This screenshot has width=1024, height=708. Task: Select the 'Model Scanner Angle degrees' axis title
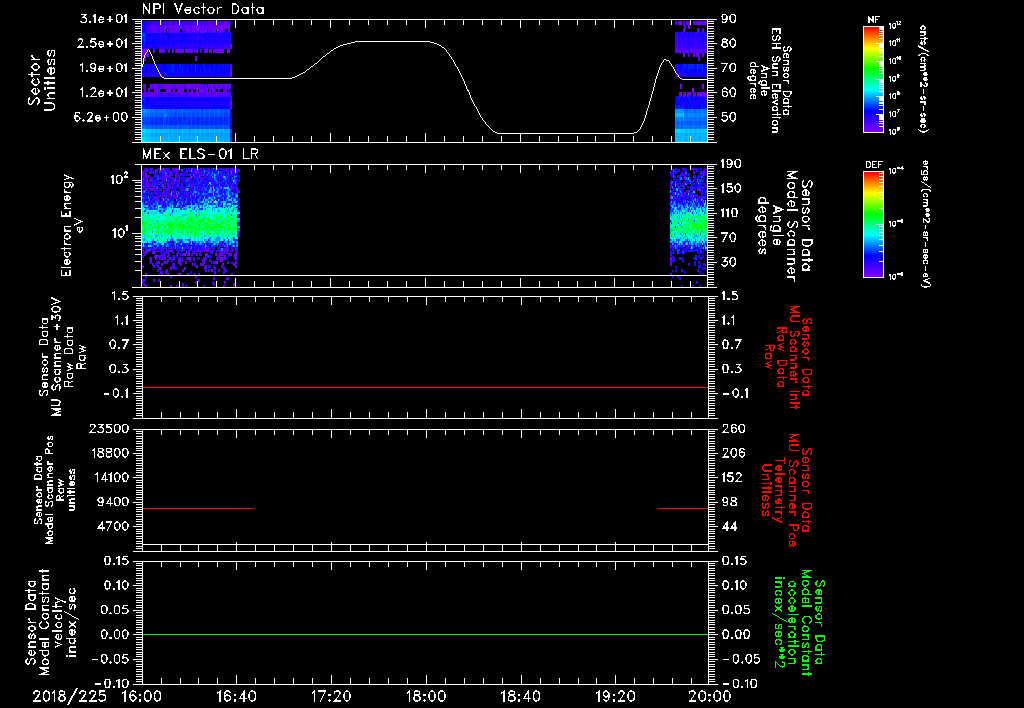(784, 226)
